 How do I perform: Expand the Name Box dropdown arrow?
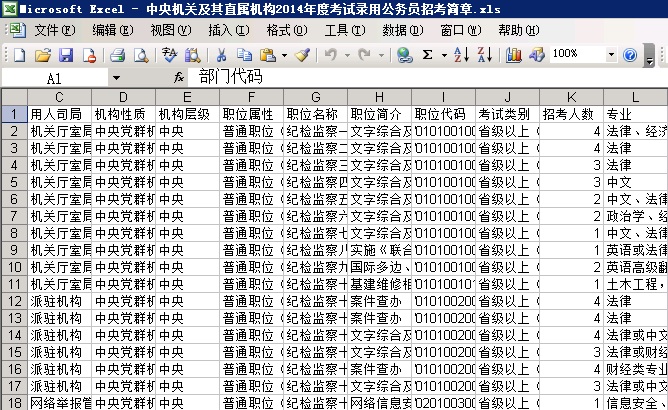tap(116, 77)
